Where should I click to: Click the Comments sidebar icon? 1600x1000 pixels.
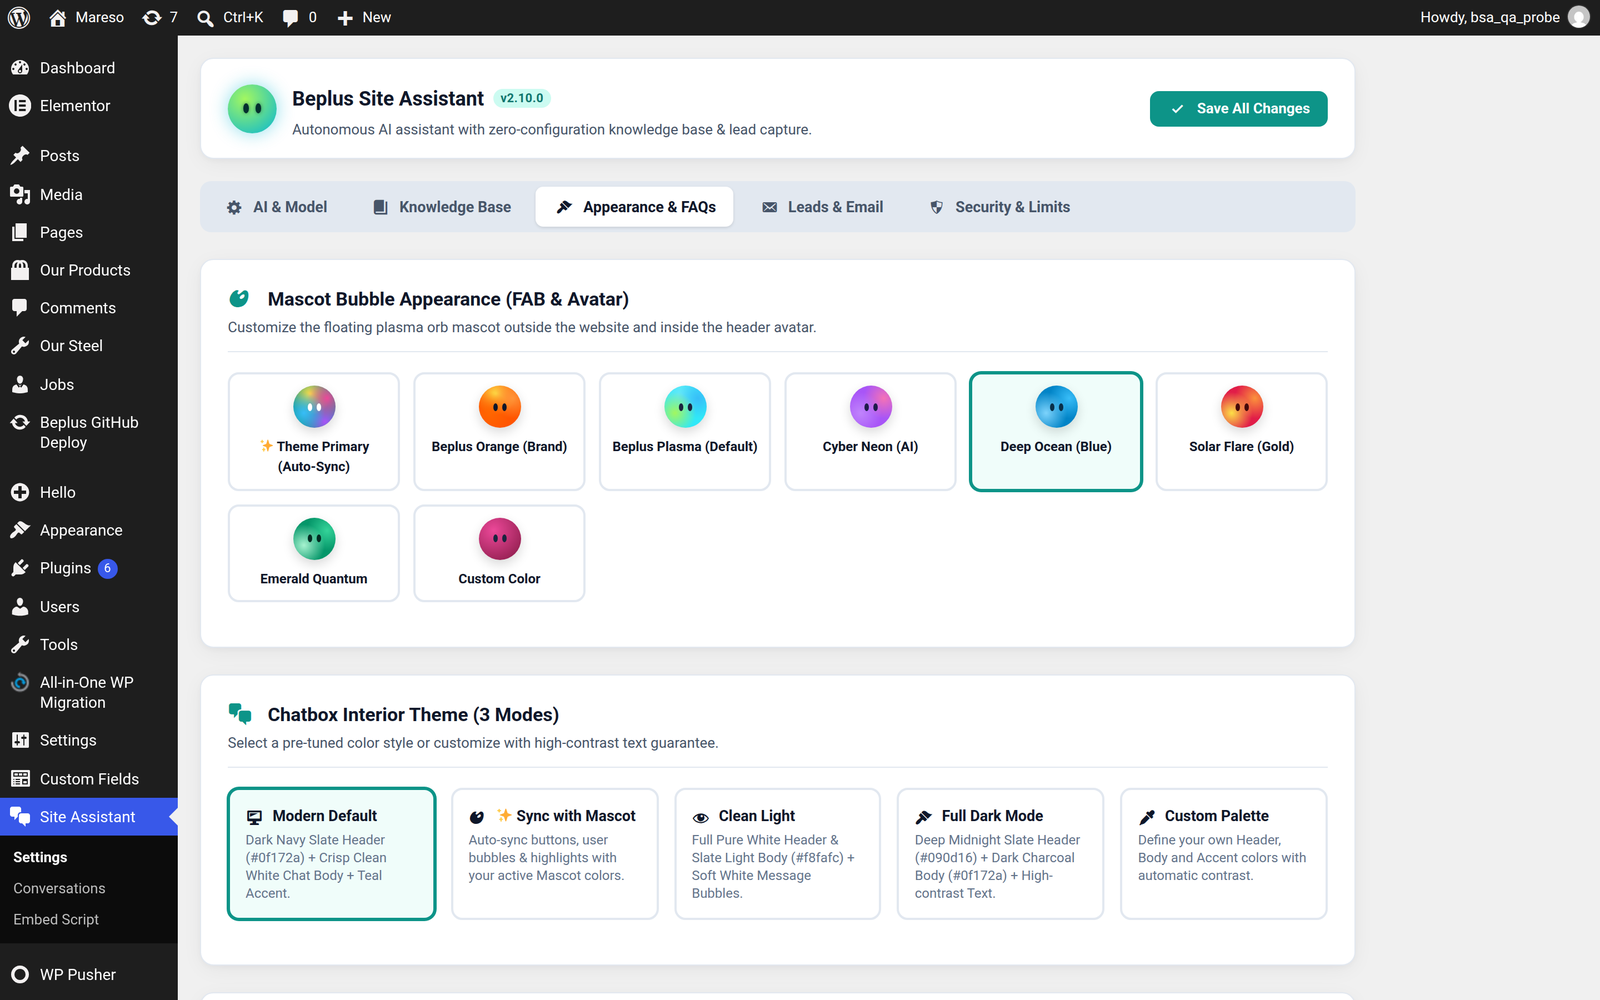(x=20, y=308)
